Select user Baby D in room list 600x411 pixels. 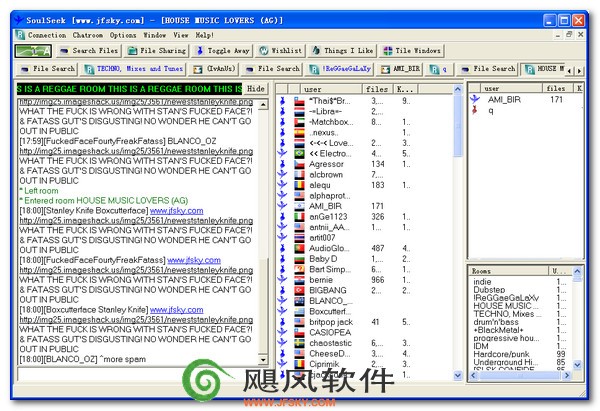click(323, 259)
